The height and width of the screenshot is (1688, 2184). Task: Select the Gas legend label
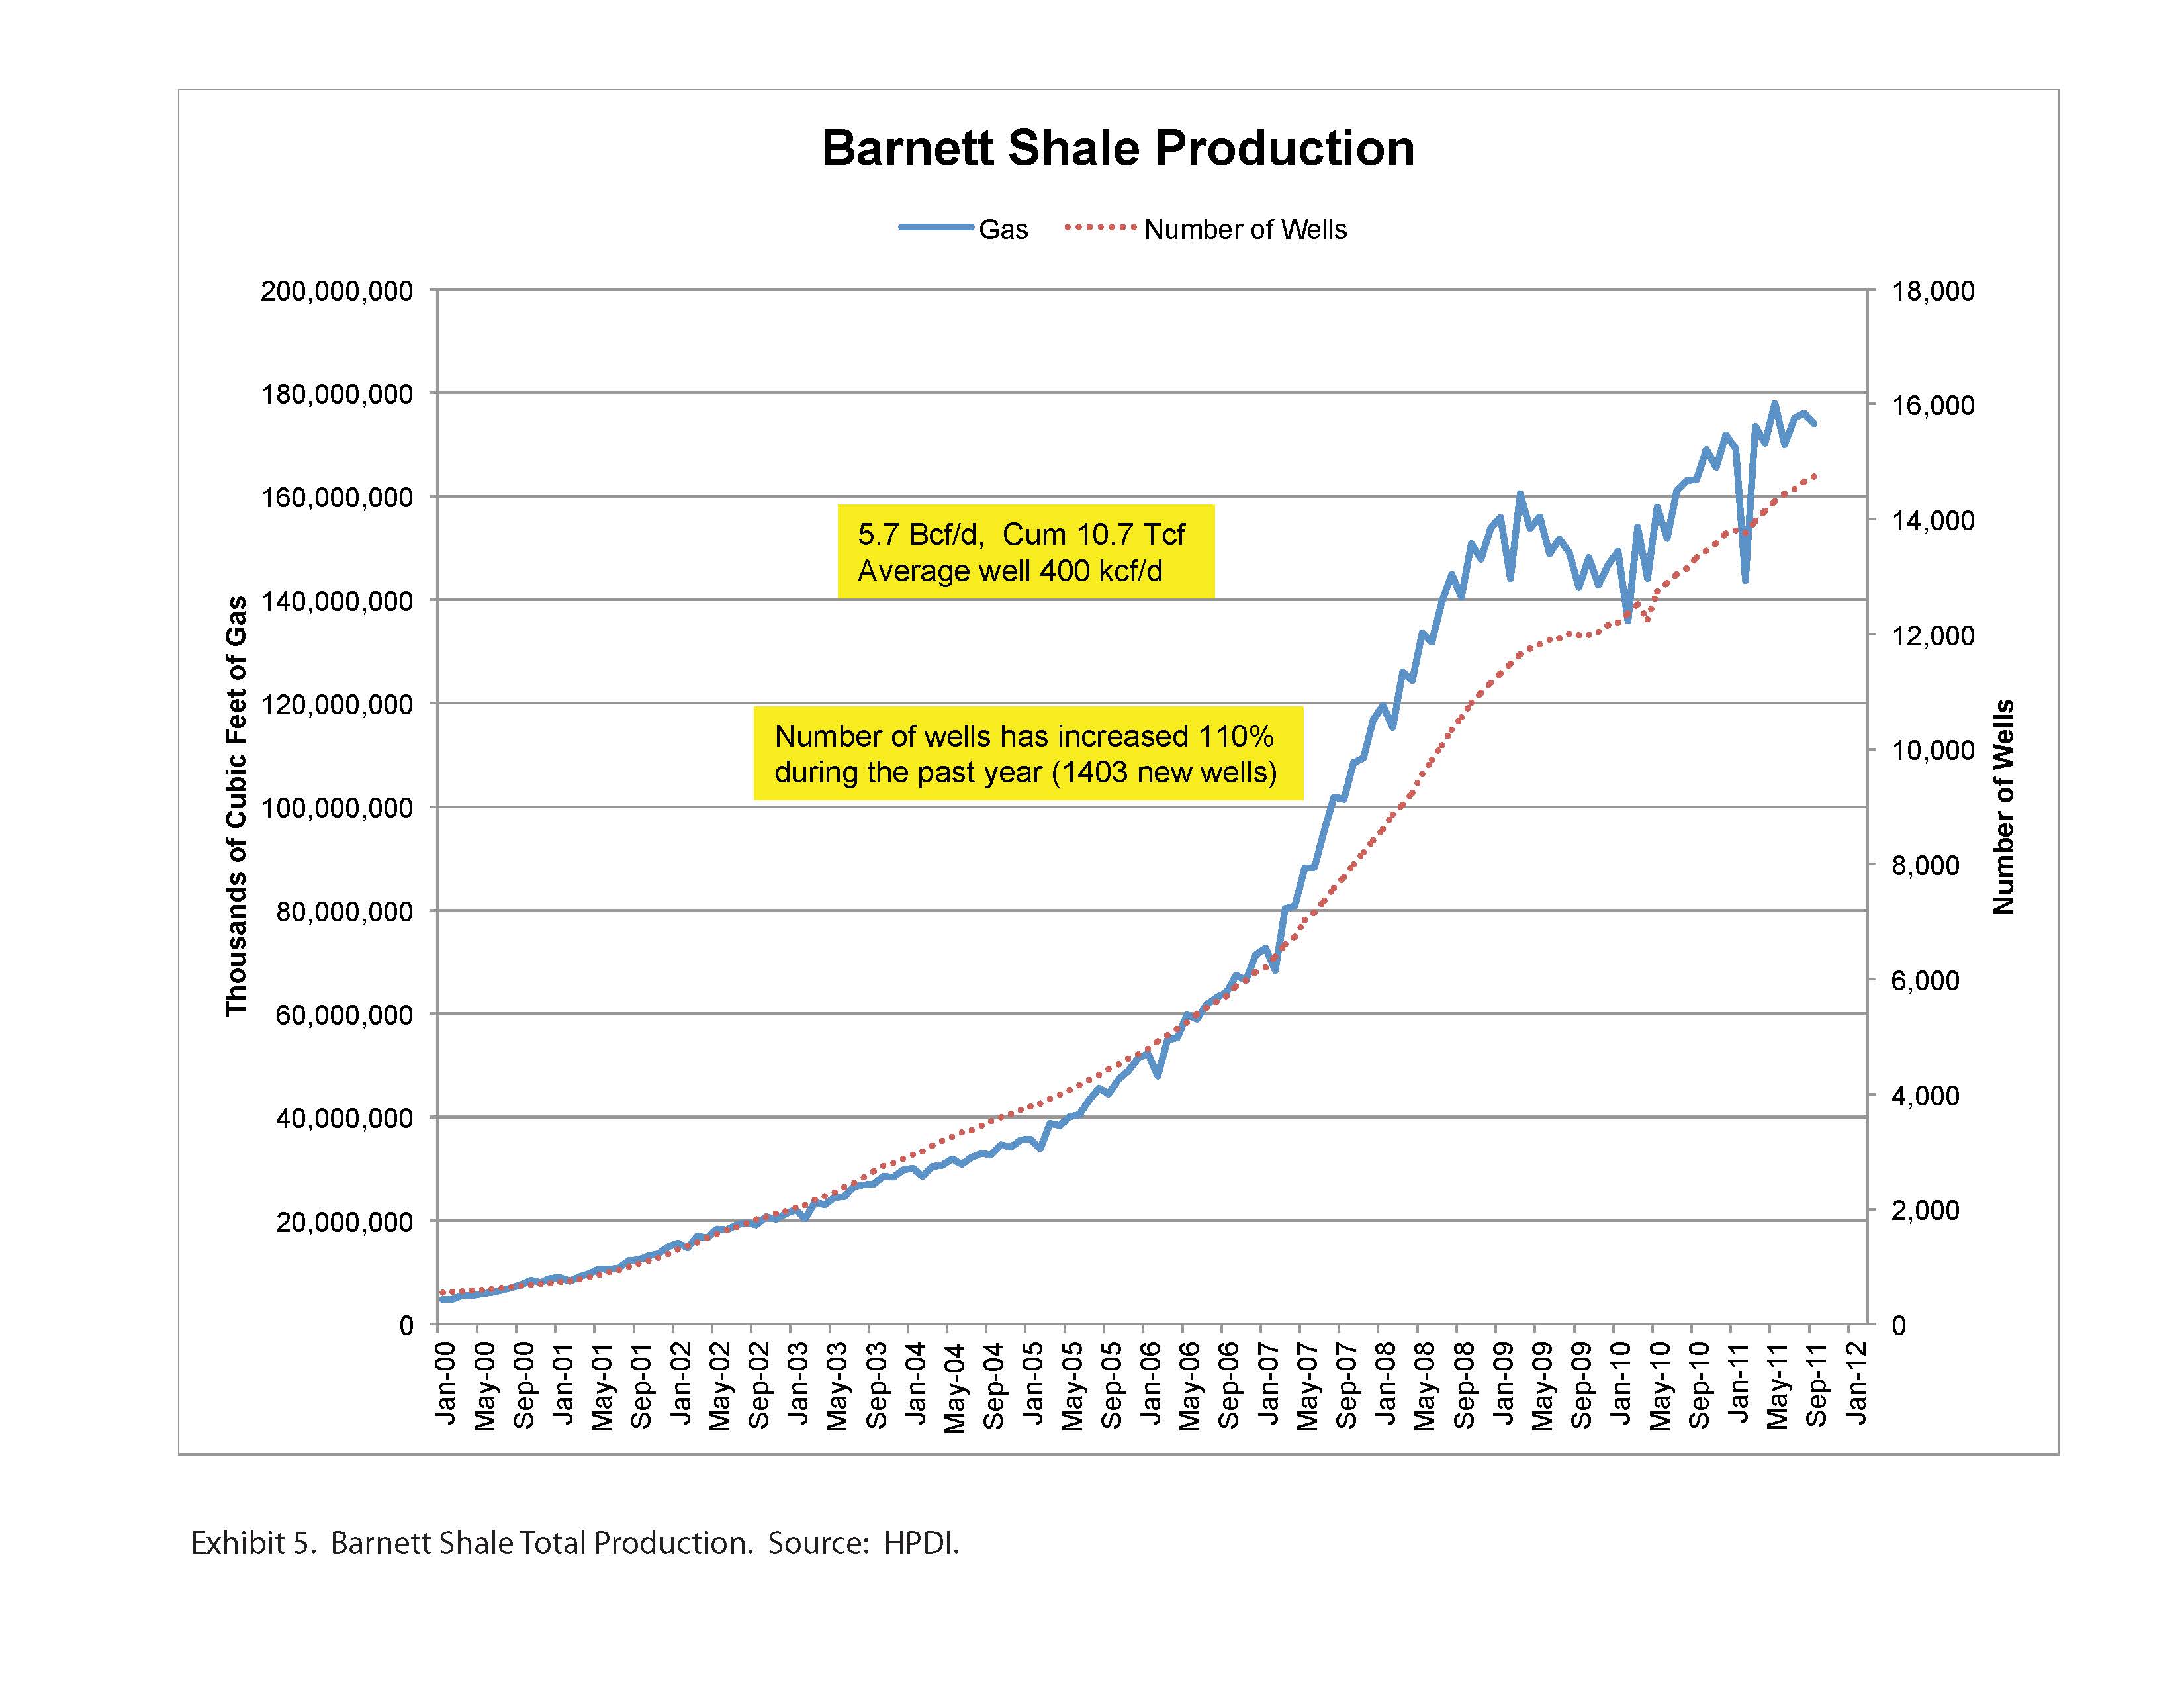[1003, 230]
